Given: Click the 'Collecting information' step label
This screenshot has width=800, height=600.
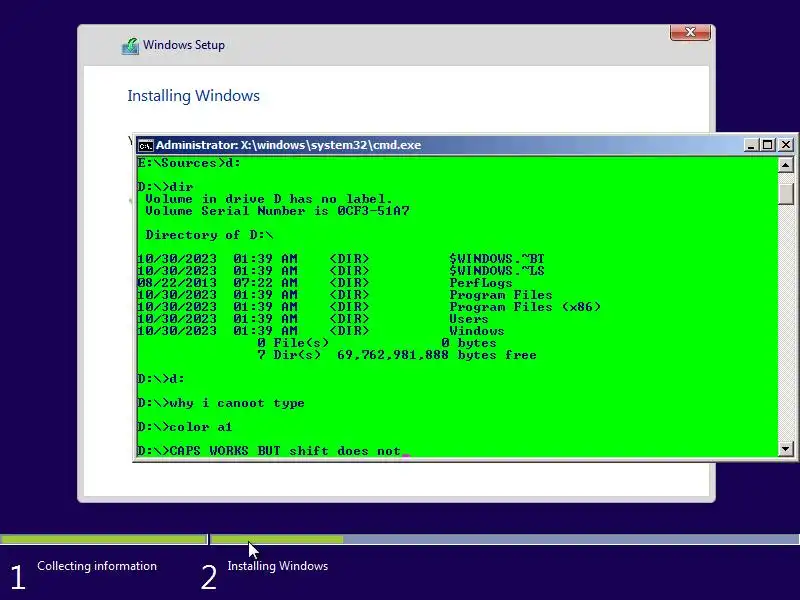Looking at the screenshot, I should point(97,566).
